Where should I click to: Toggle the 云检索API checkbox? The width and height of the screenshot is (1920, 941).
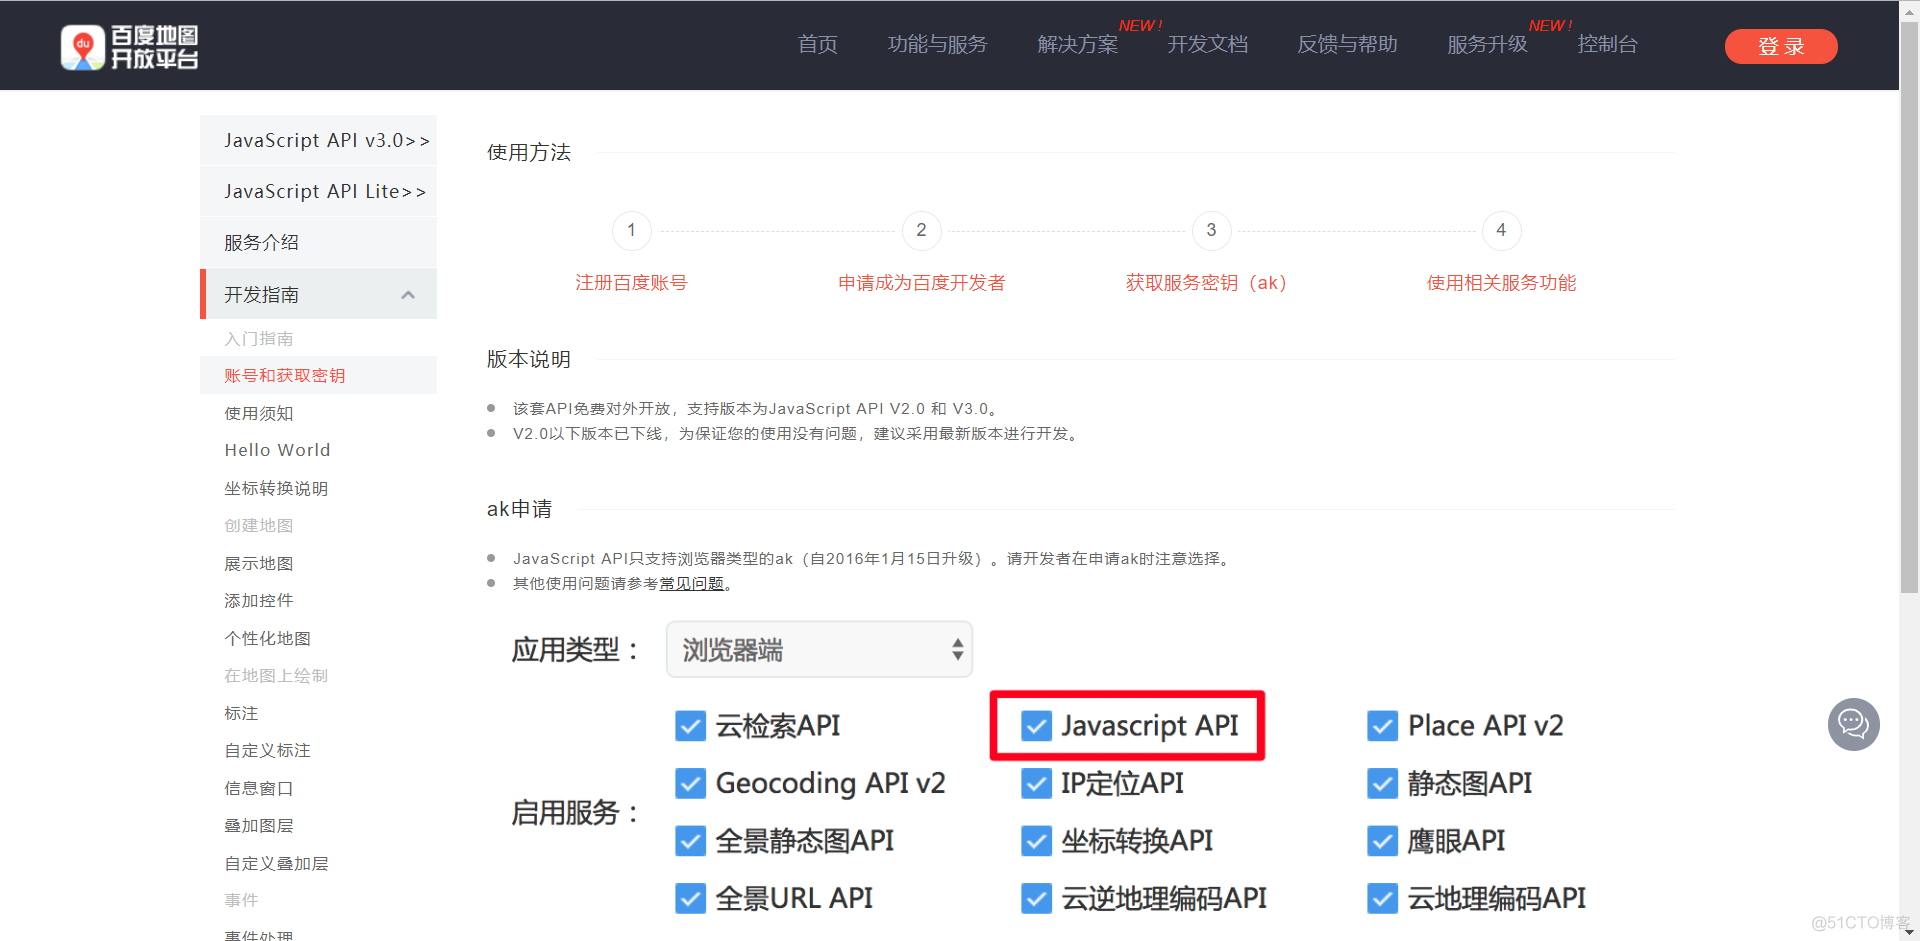[x=690, y=726]
